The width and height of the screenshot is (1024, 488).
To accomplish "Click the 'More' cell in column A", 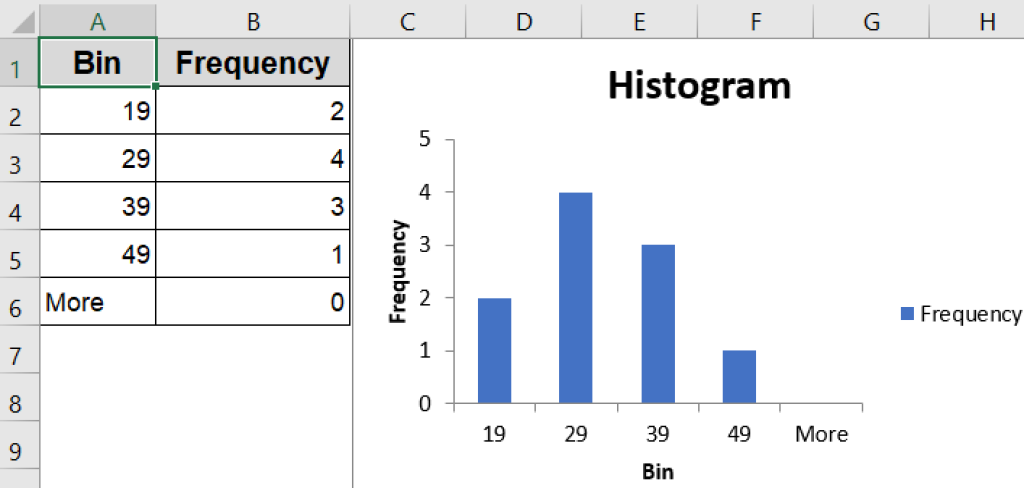I will 98,301.
